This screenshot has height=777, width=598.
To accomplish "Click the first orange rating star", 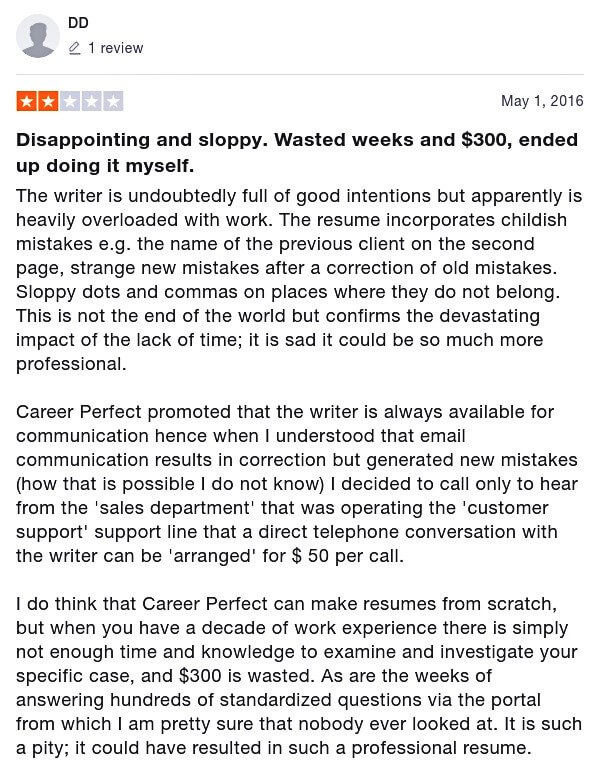I will [27, 102].
